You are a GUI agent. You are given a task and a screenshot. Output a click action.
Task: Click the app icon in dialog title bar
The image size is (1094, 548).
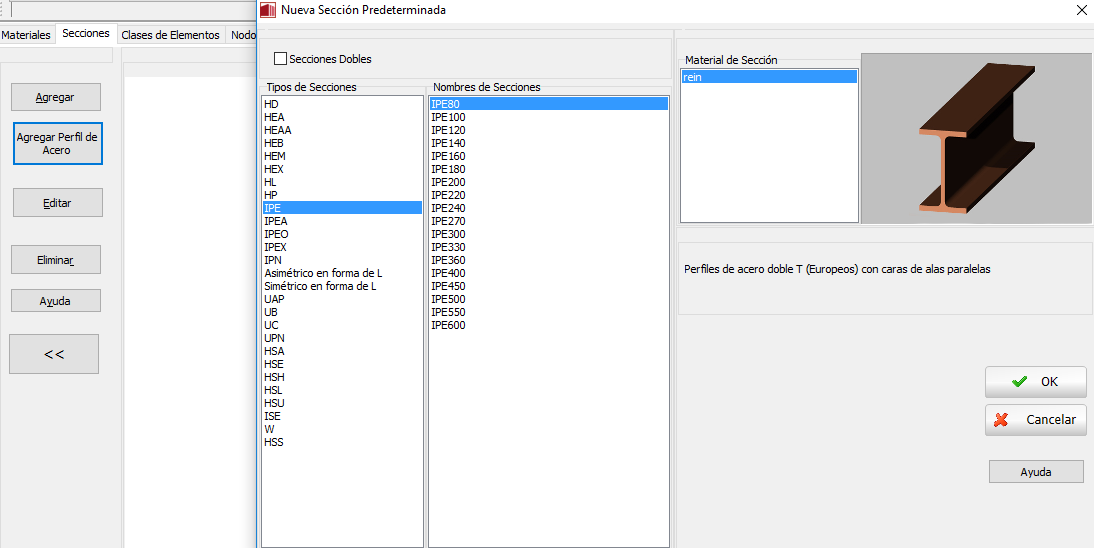click(267, 10)
